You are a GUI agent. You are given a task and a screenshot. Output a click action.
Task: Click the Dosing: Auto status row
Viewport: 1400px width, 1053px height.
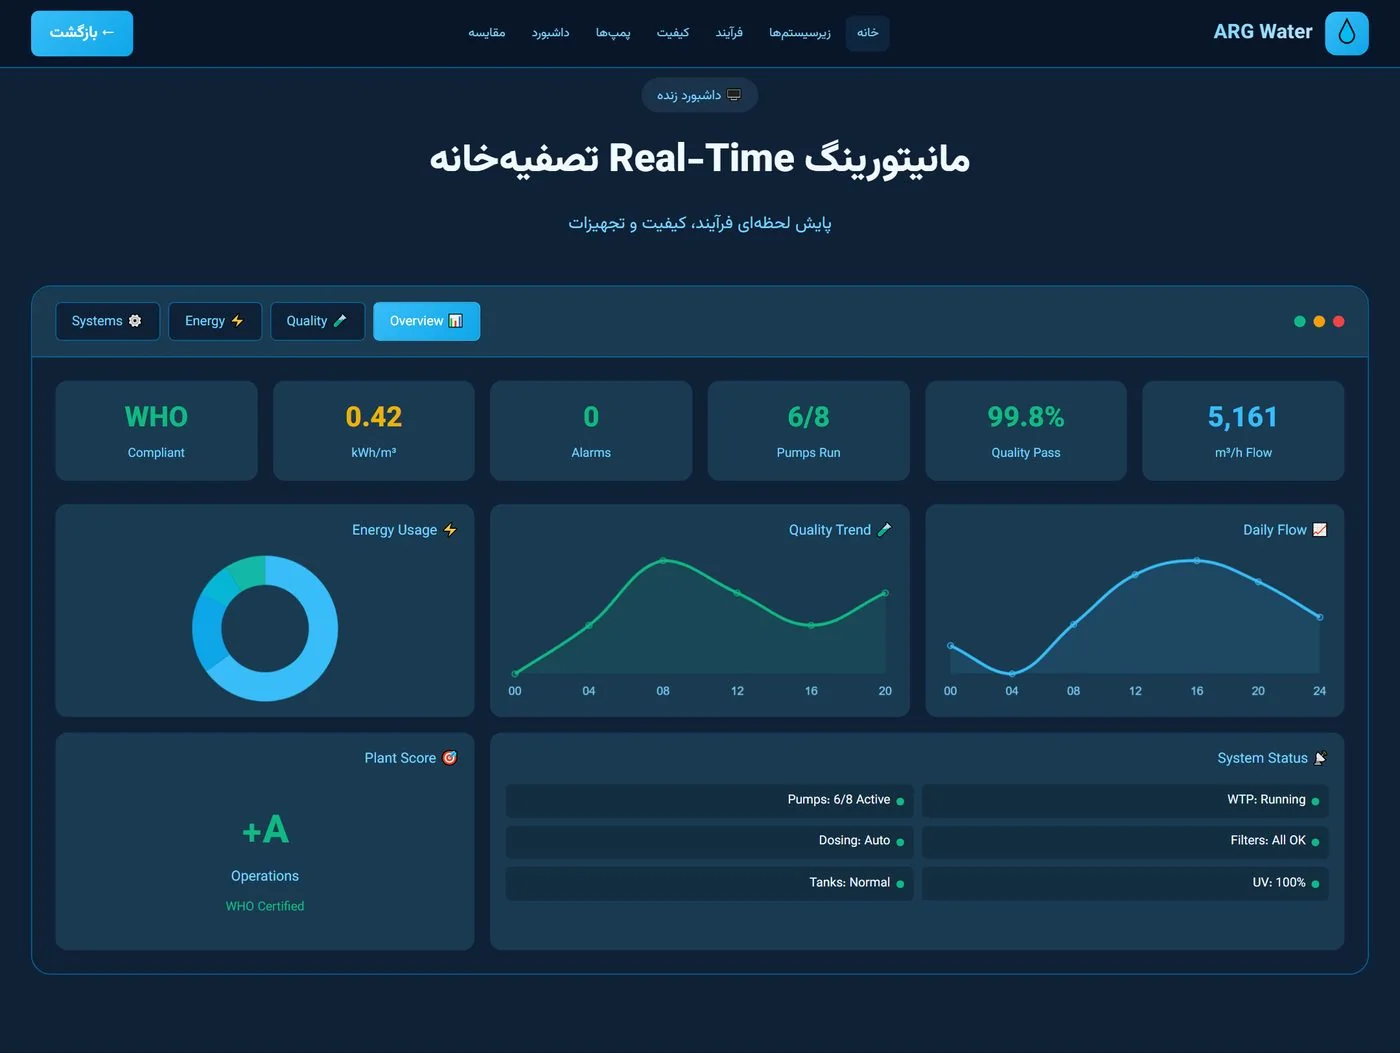(x=710, y=841)
